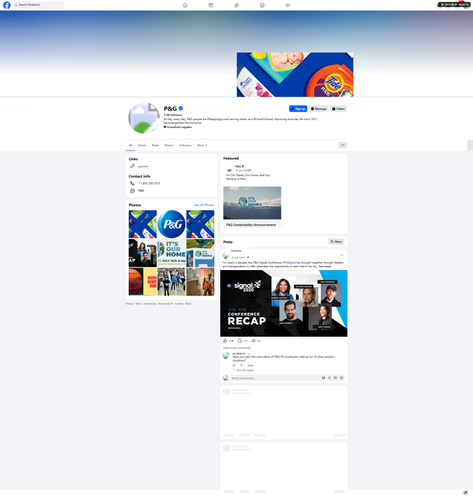The height and width of the screenshot is (500, 473).
Task: Open the P&G profile picture
Action: pos(144,118)
